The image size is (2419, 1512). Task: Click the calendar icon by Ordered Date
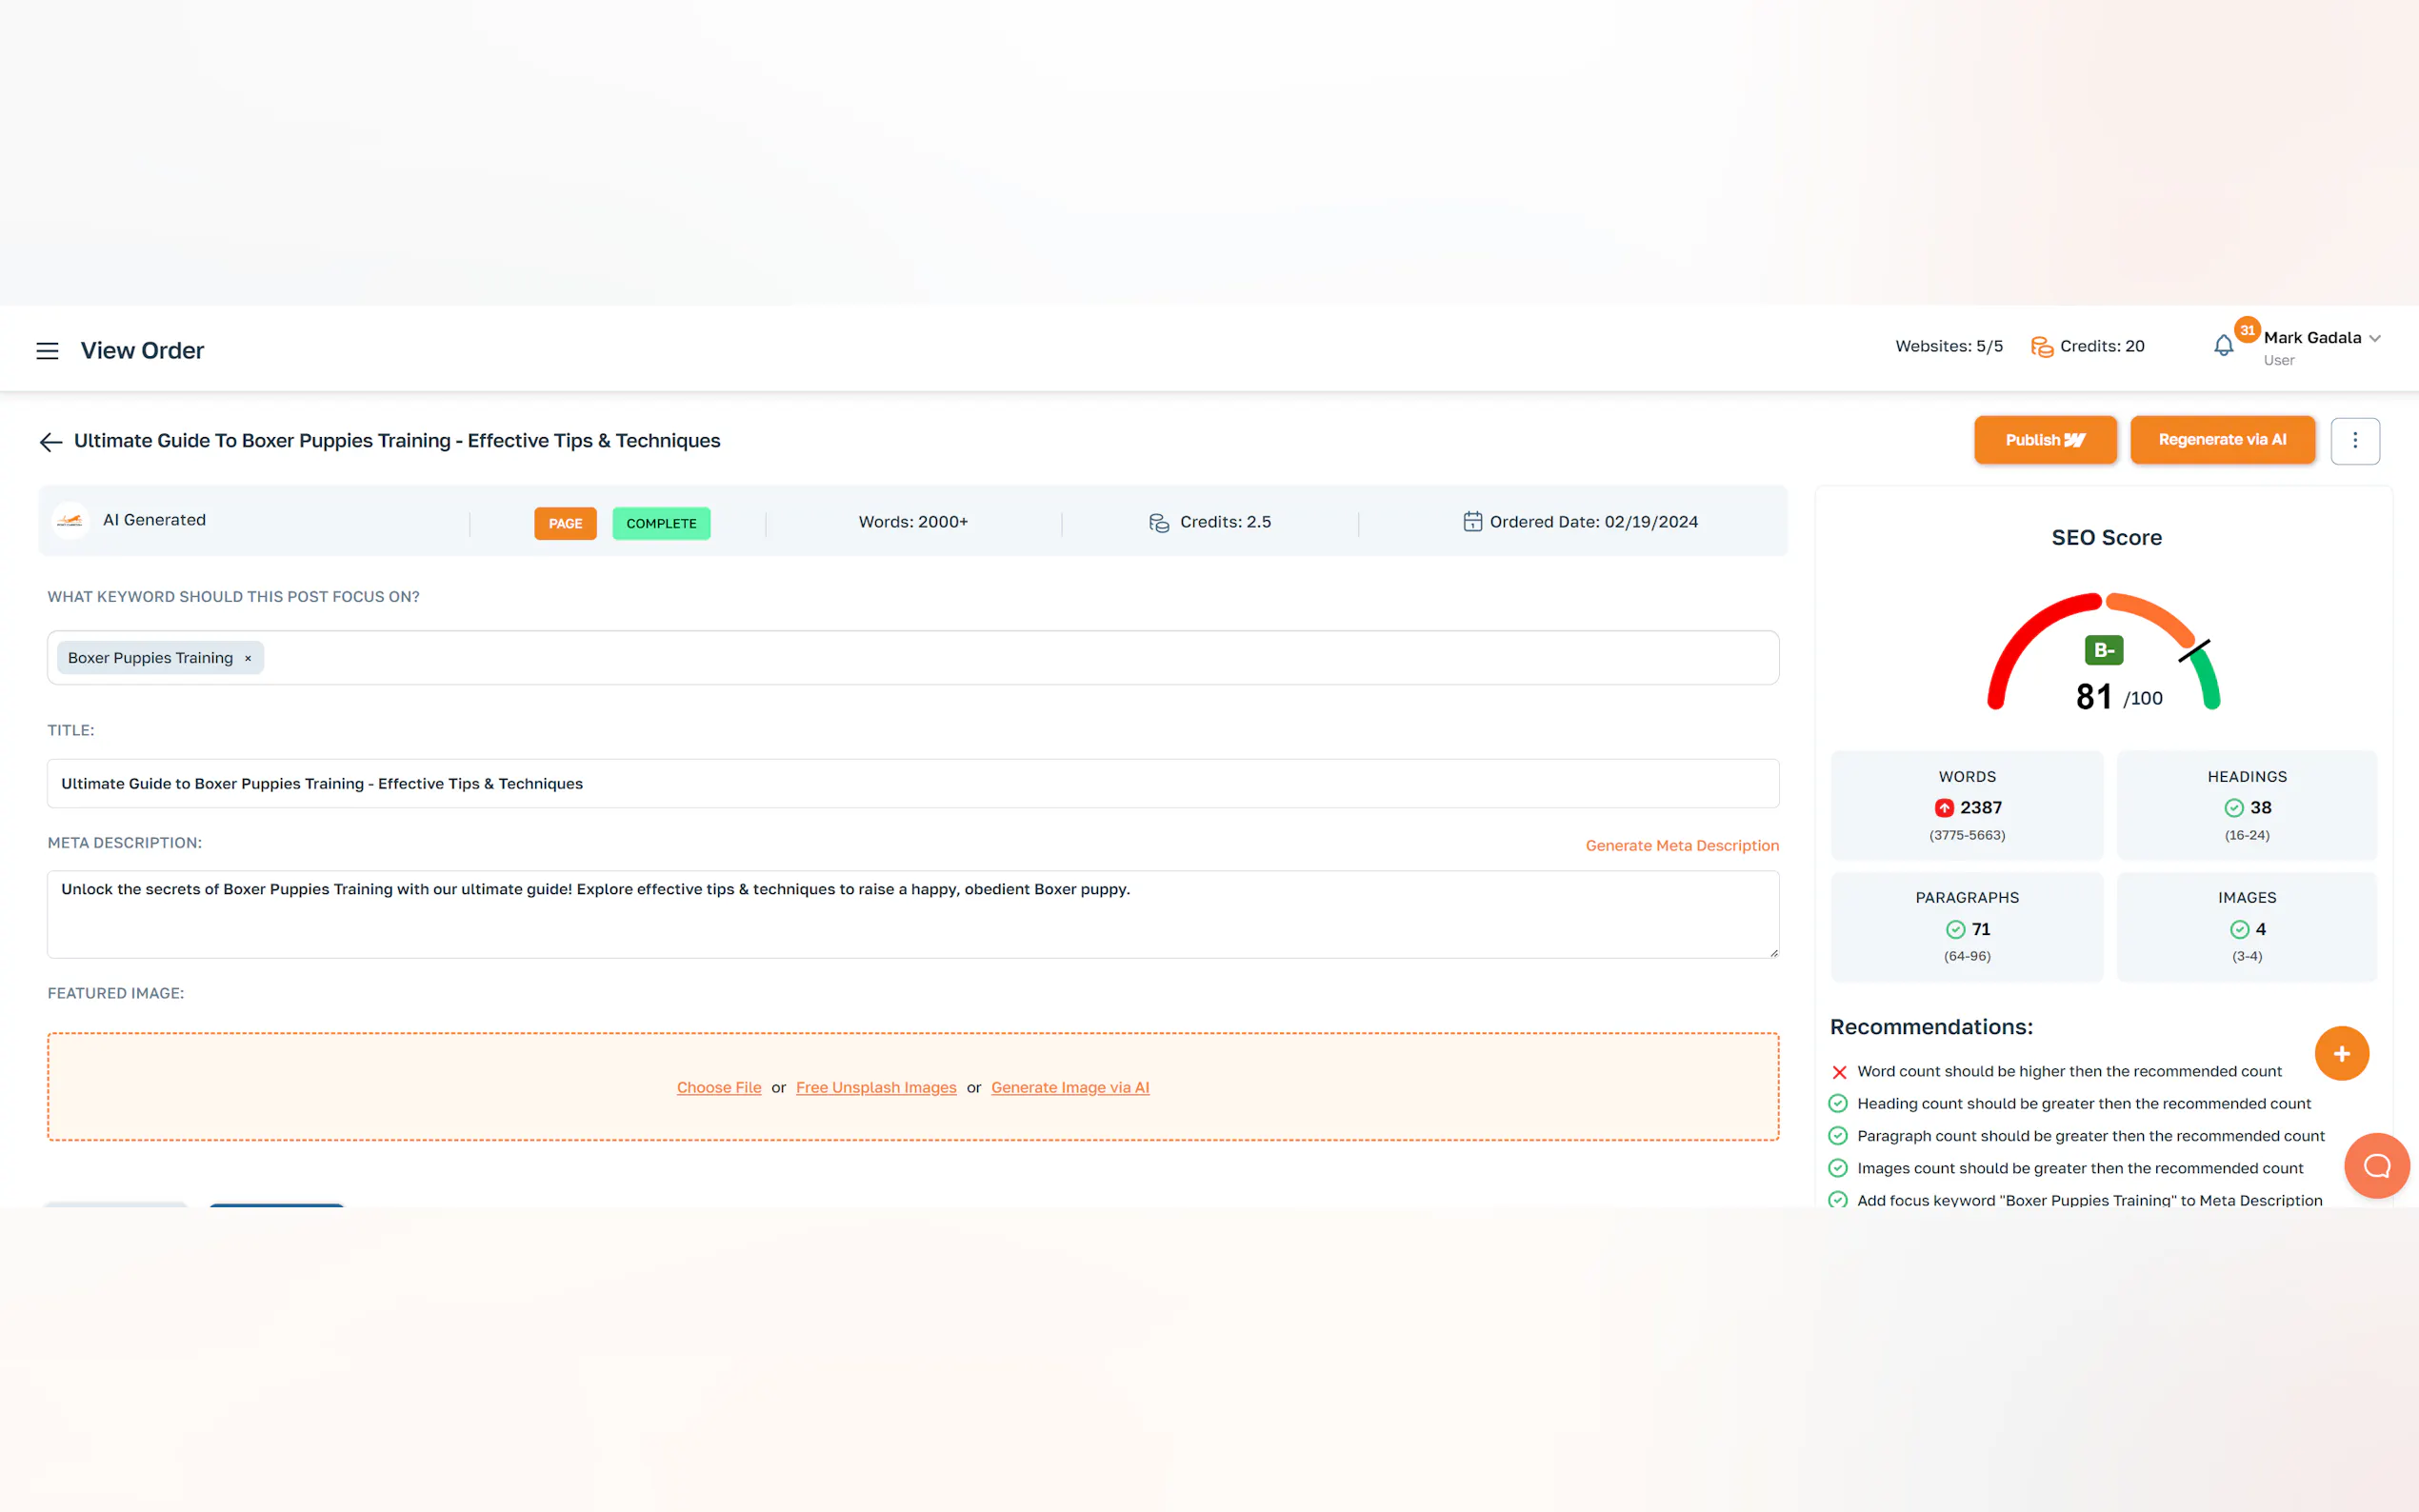[1472, 522]
